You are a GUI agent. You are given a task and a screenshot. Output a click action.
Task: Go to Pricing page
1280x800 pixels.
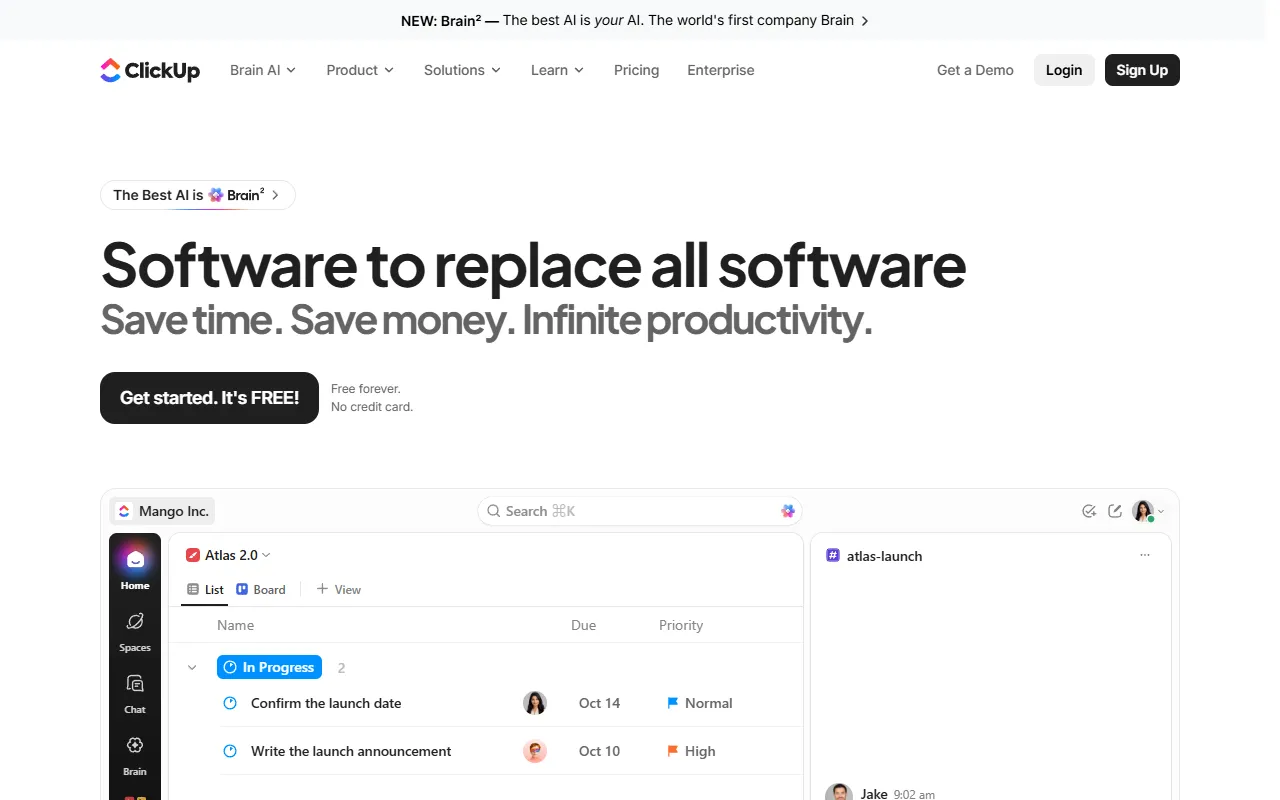point(636,70)
